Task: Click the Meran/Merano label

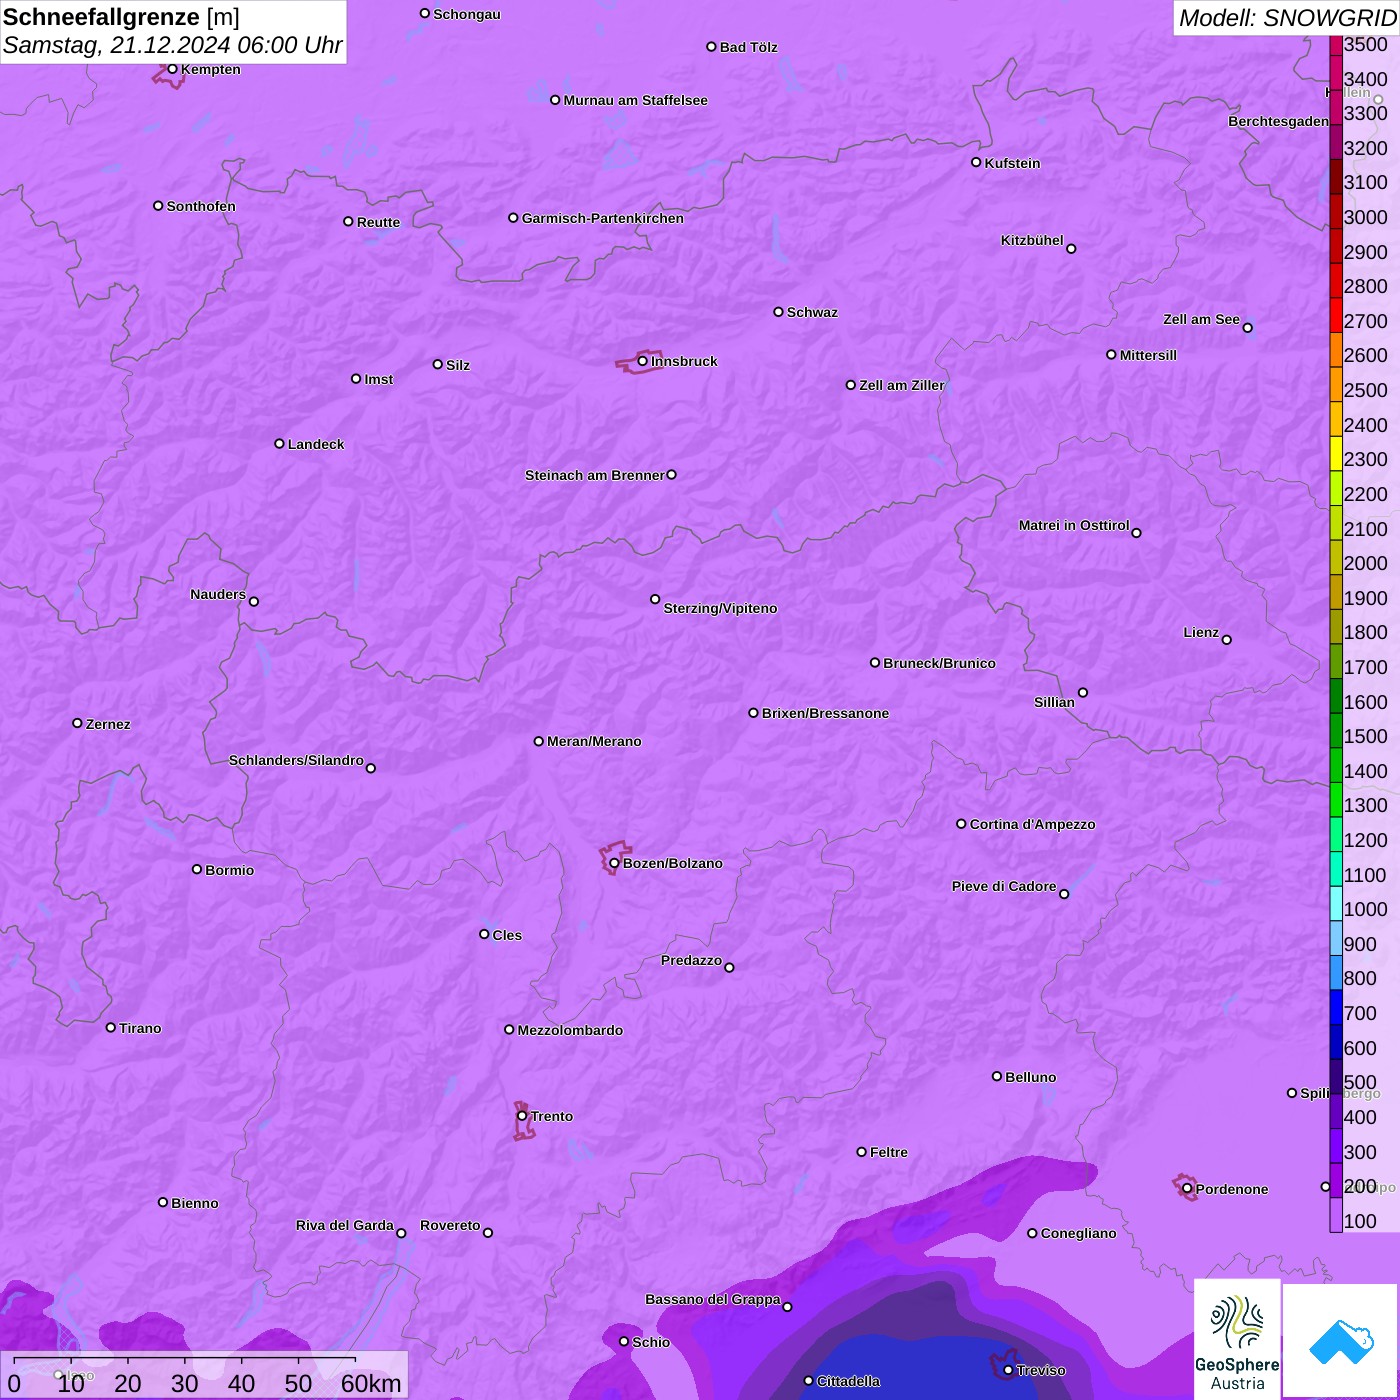Action: [x=594, y=741]
